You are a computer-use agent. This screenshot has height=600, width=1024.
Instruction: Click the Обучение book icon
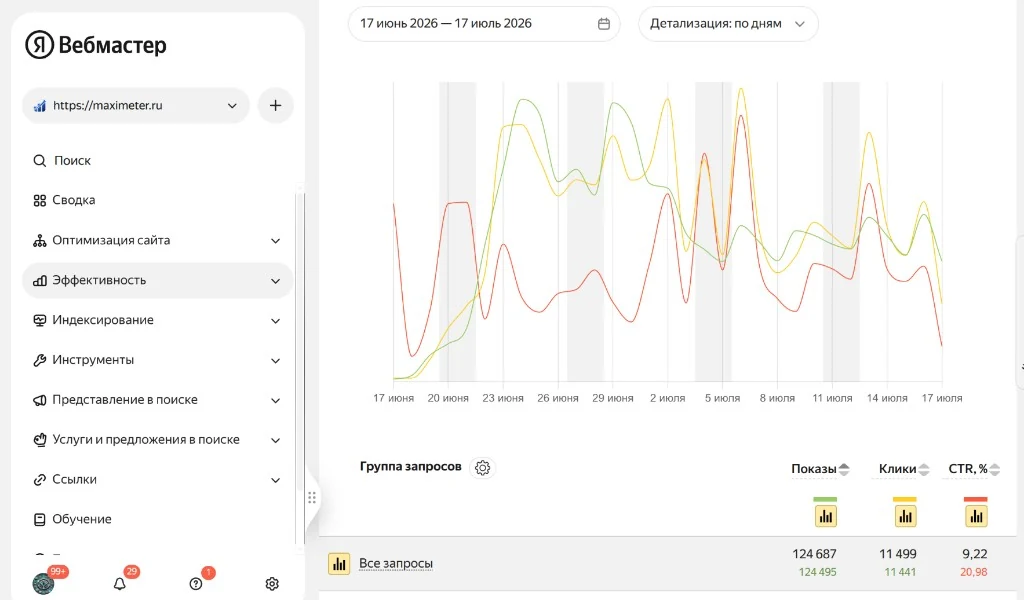pyautogui.click(x=40, y=519)
